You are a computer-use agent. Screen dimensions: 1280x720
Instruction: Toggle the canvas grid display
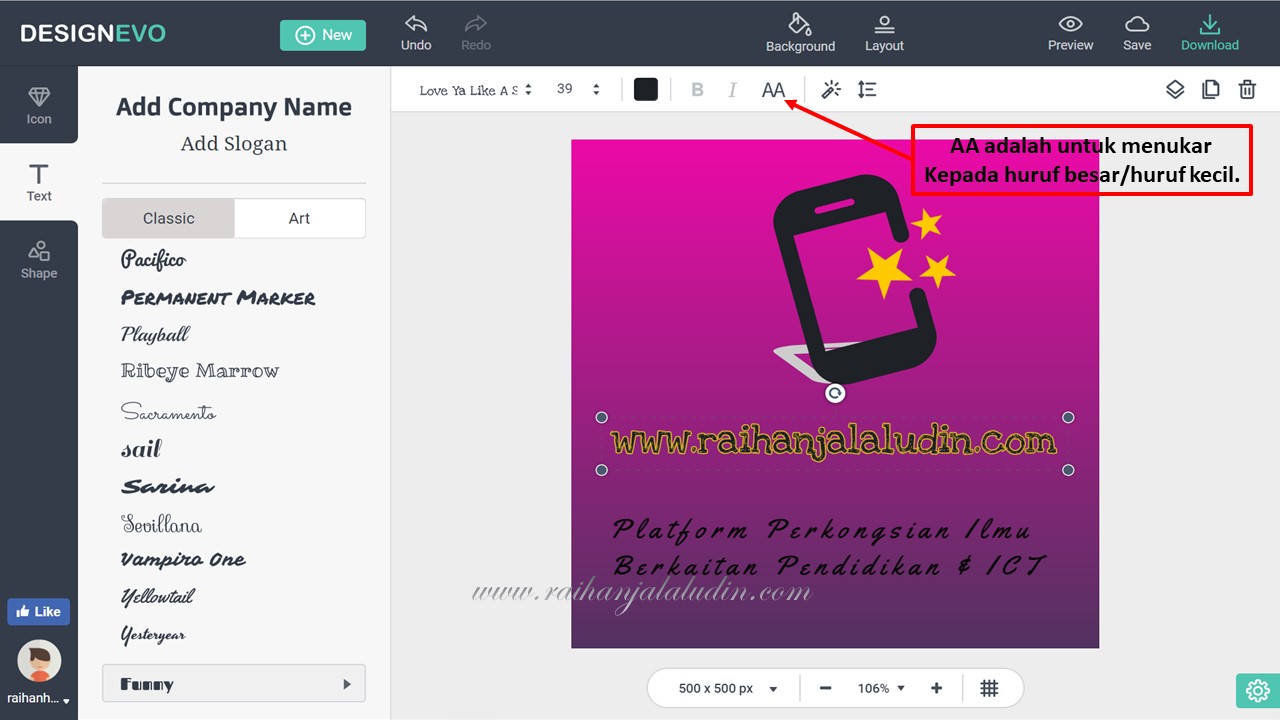click(989, 688)
